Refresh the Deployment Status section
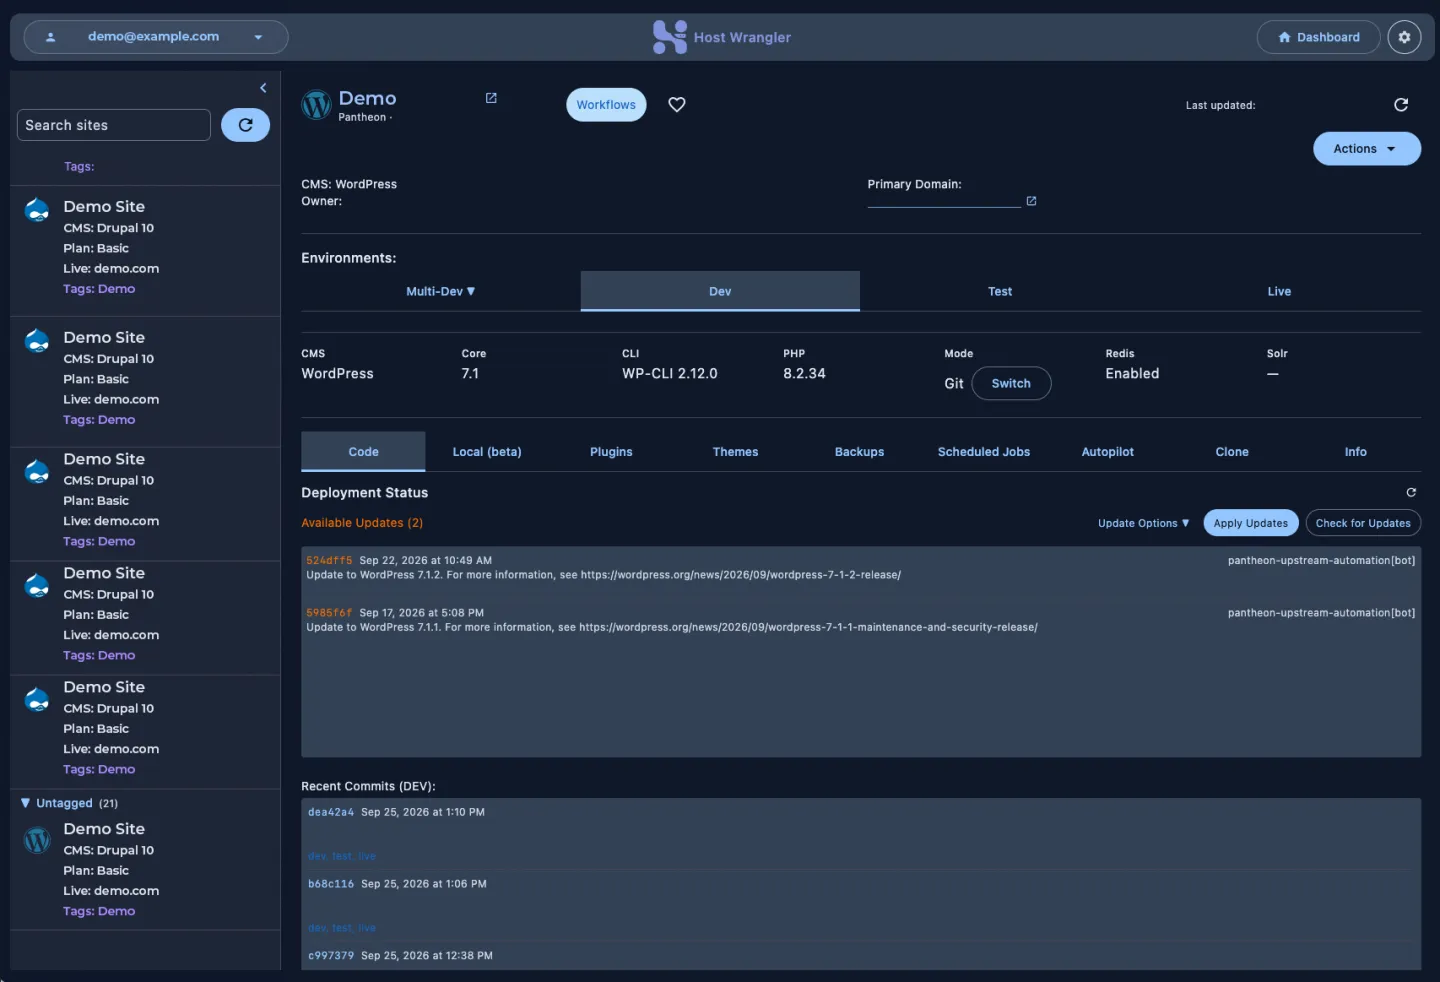This screenshot has height=982, width=1440. pos(1411,492)
